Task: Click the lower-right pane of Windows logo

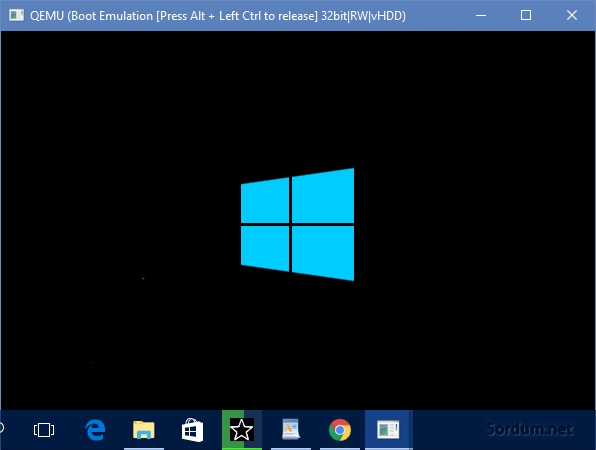Action: pos(323,253)
